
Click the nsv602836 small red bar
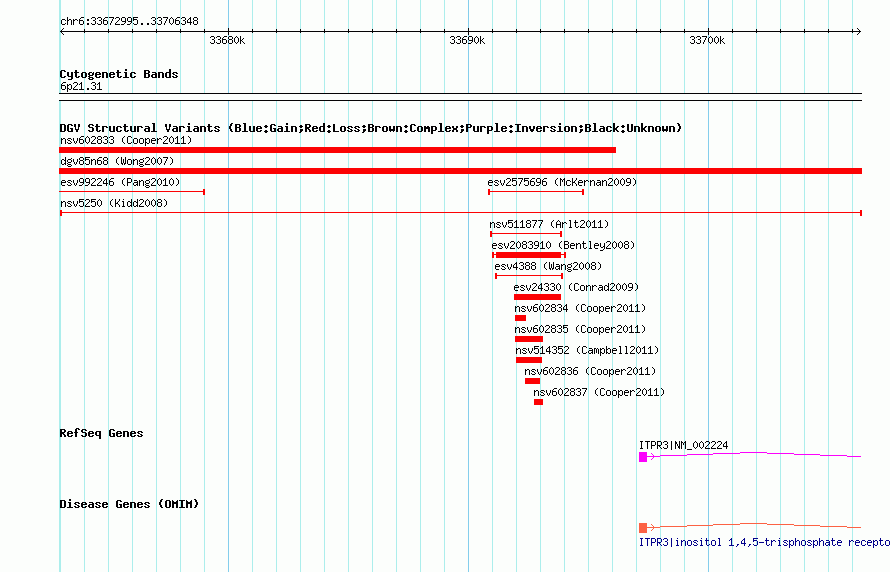[x=532, y=381]
